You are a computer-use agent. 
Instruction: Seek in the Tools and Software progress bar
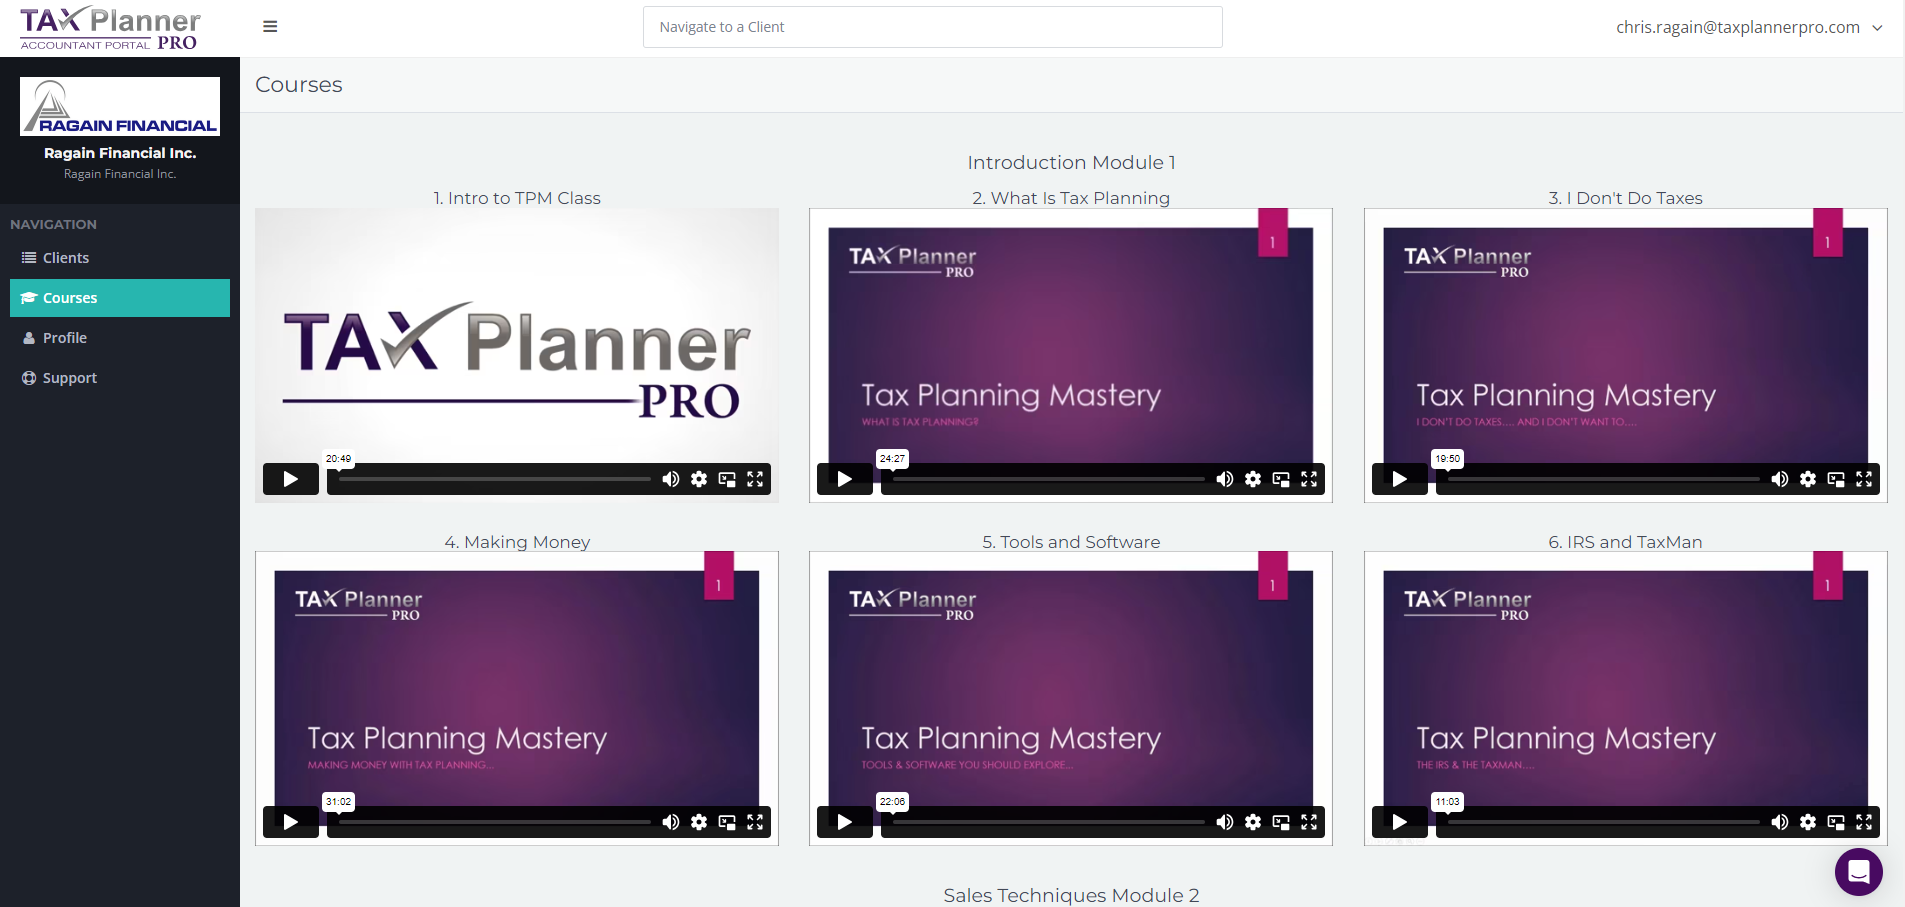[1049, 822]
